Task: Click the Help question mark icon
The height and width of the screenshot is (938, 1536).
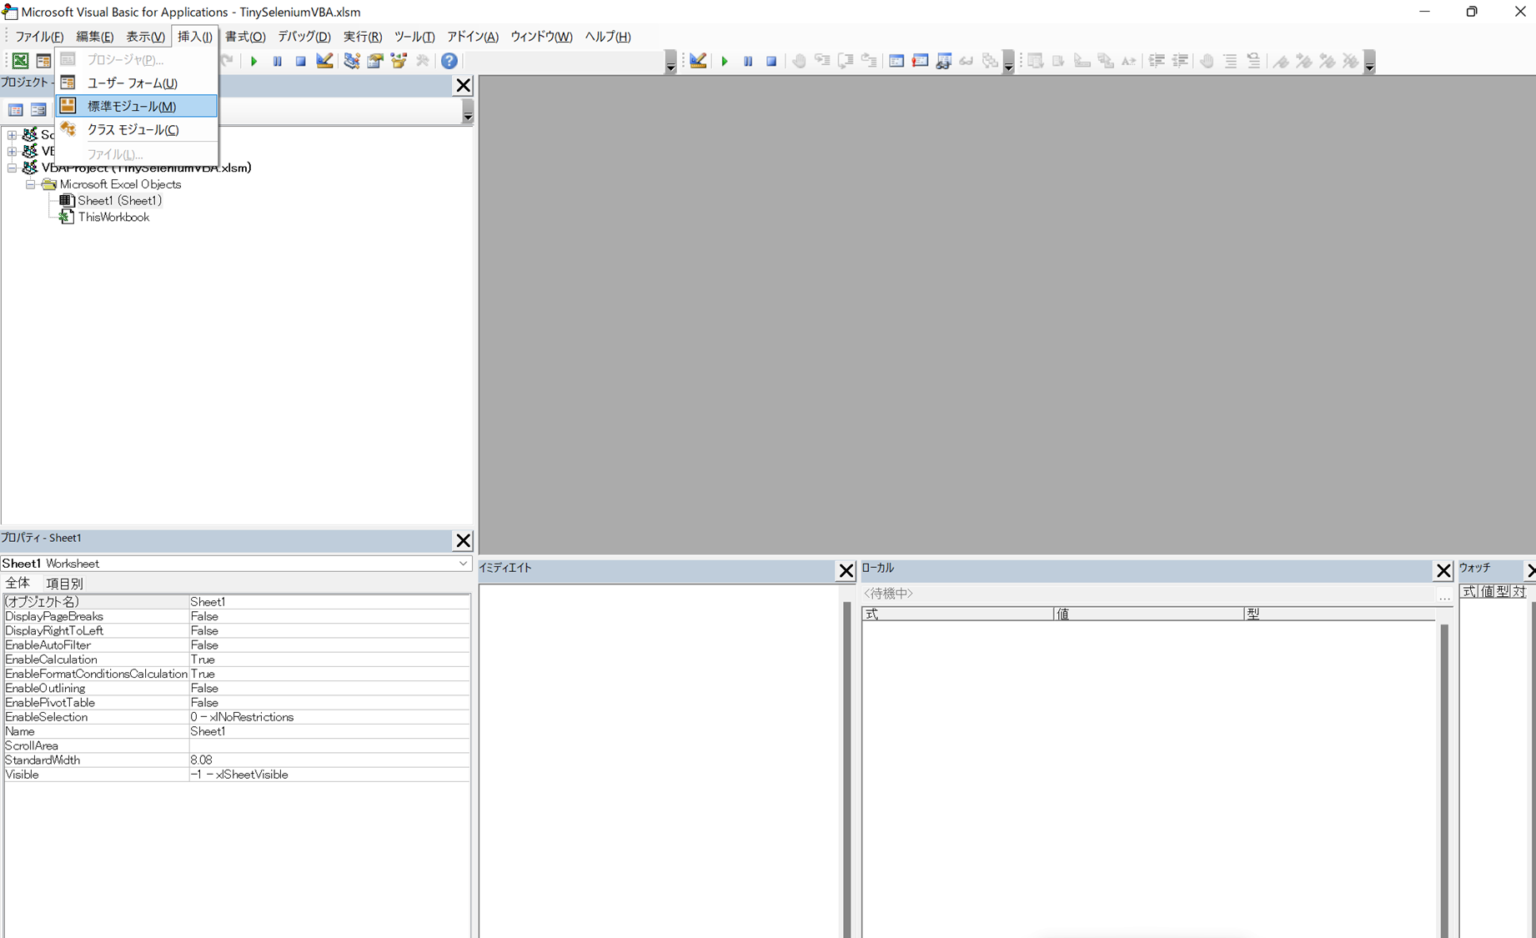Action: click(449, 61)
